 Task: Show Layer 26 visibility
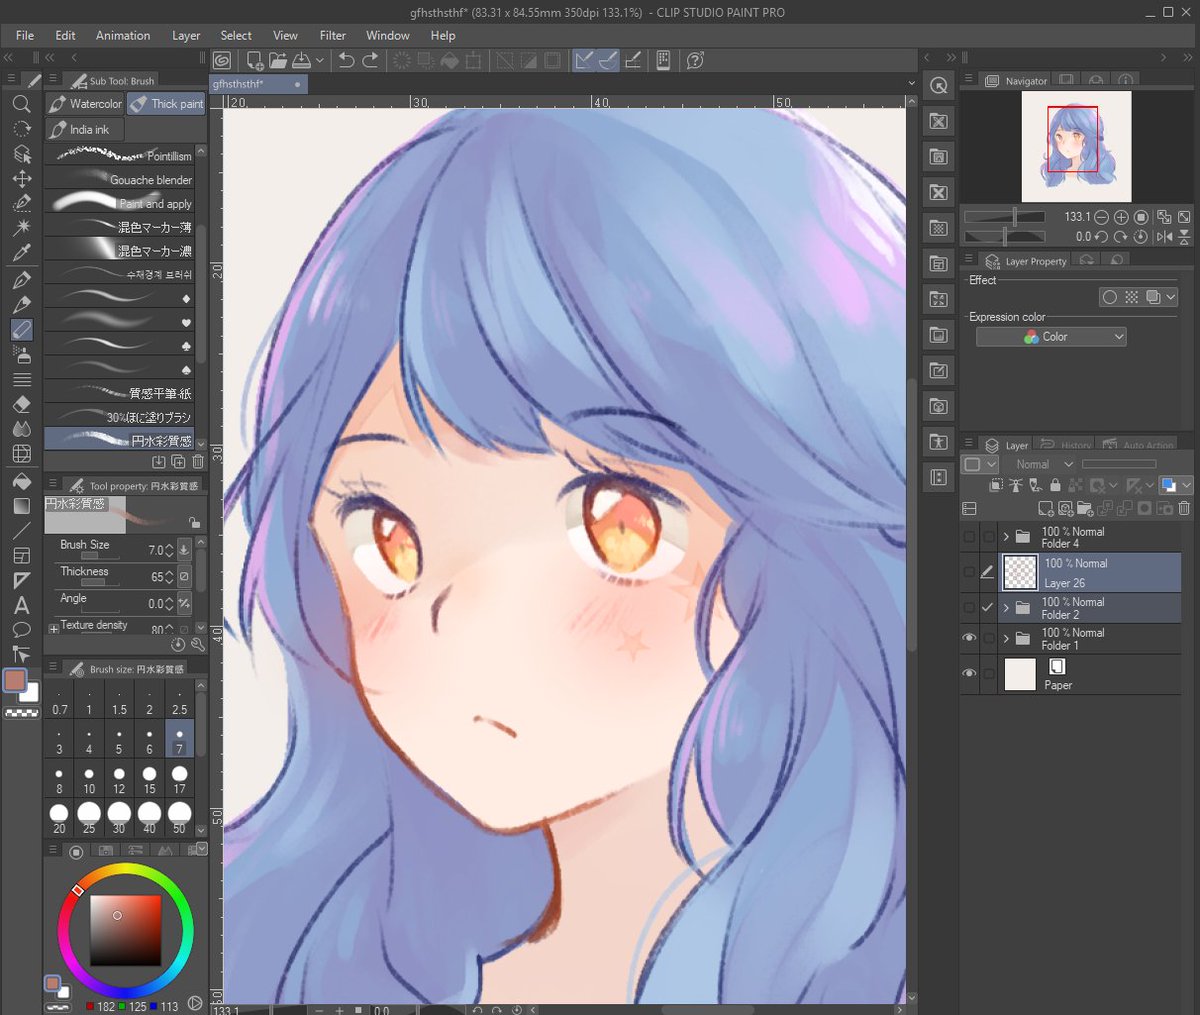click(969, 572)
